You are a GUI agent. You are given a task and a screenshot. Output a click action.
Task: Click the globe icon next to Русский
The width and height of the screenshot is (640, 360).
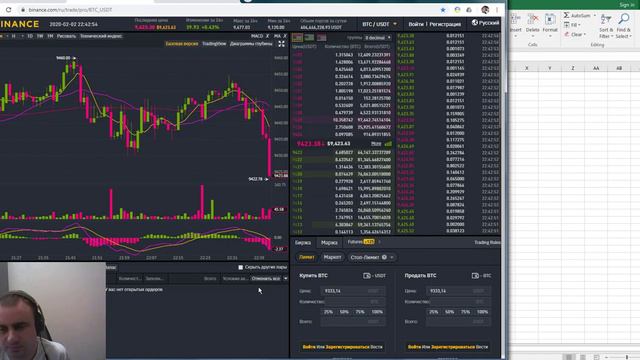pos(475,22)
